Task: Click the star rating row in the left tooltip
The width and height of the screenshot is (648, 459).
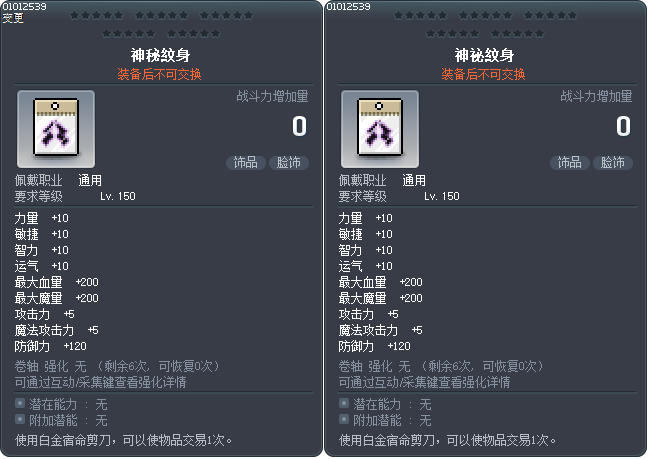Action: (160, 24)
